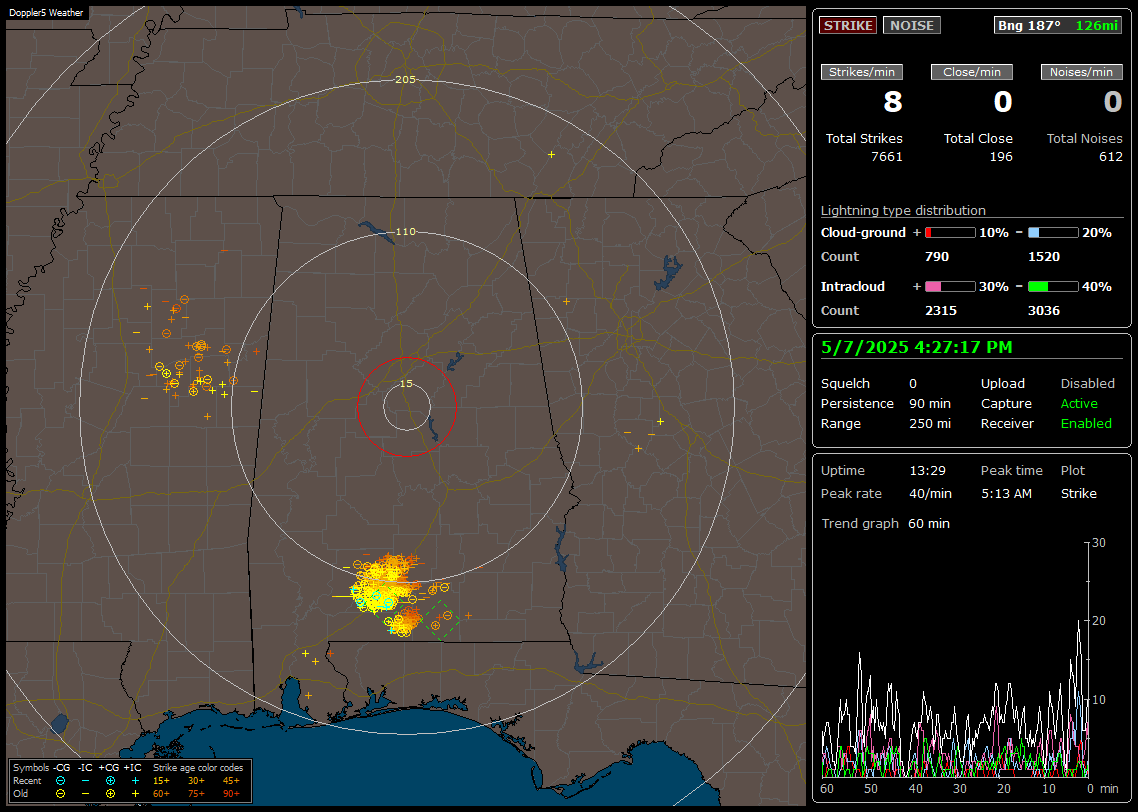Click the green negative intracloud 40% bar
Screen dimensions: 1138x812
(x=1053, y=287)
